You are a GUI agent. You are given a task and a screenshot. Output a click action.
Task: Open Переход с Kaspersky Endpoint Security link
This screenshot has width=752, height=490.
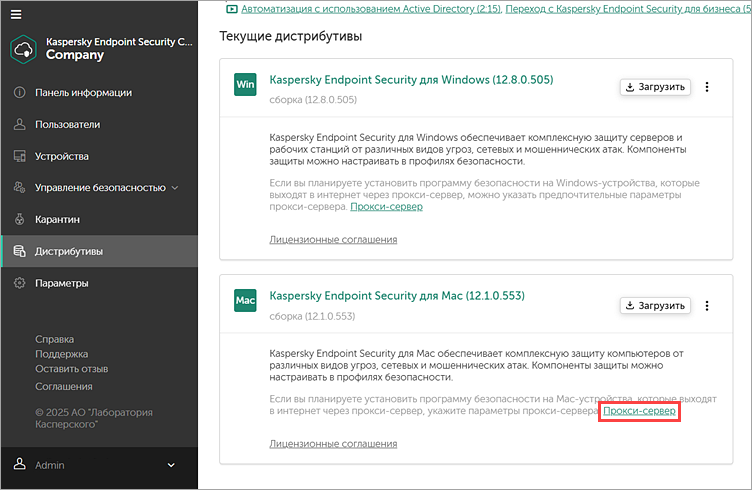(x=629, y=9)
